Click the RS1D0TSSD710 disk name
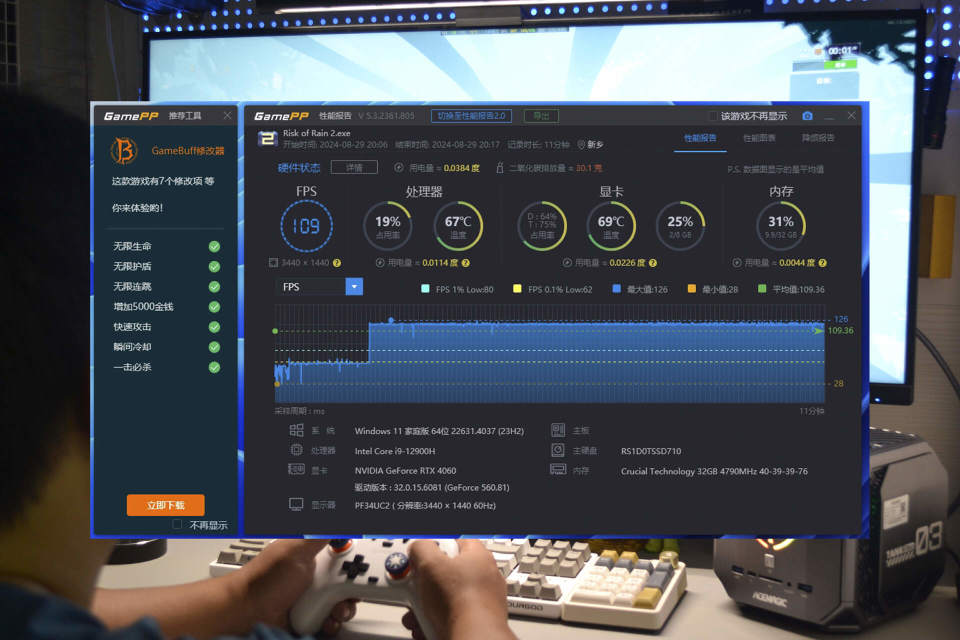The image size is (960, 640). 651,451
